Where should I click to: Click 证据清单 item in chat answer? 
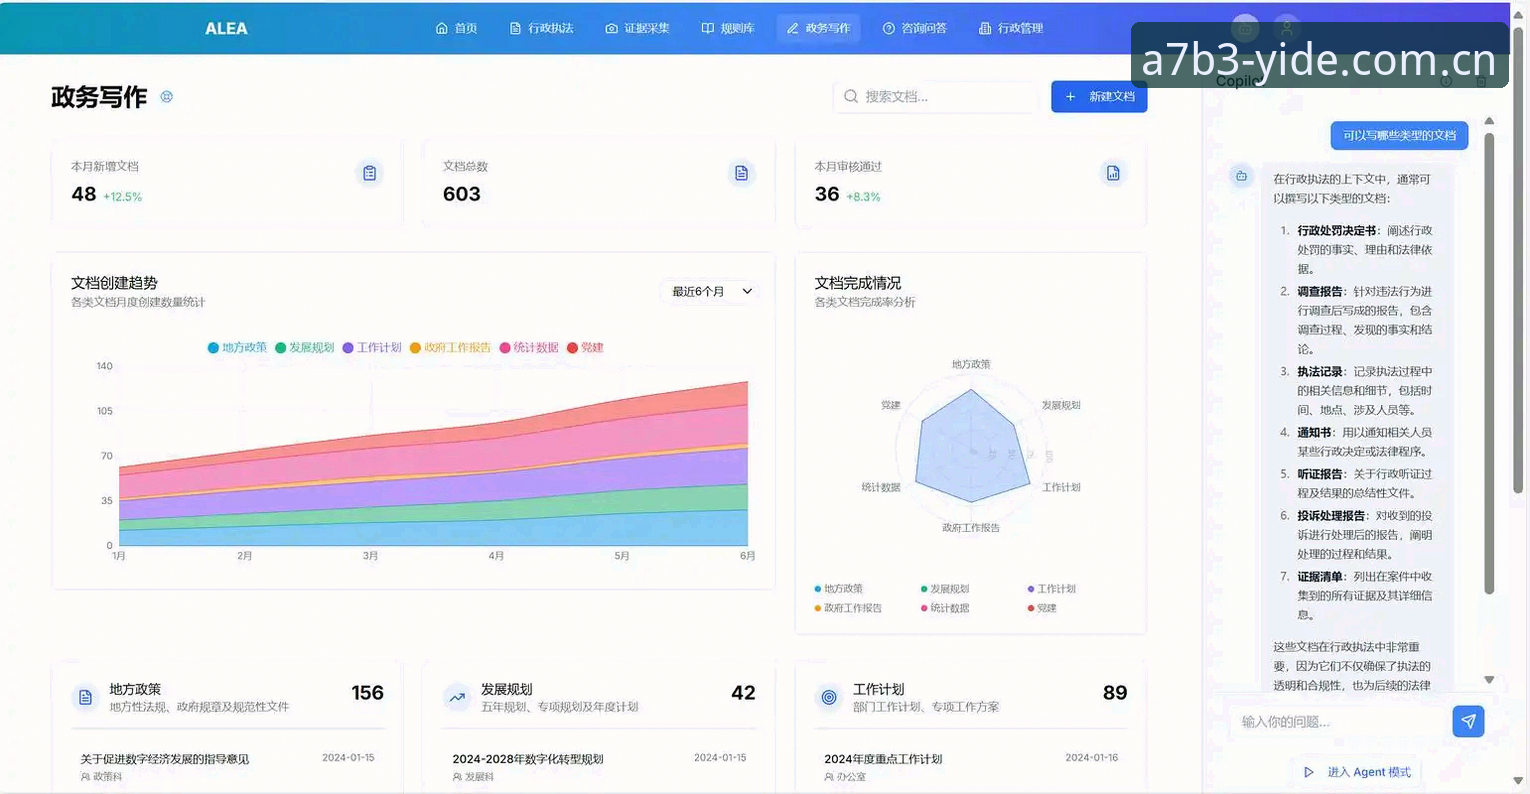(x=1320, y=577)
